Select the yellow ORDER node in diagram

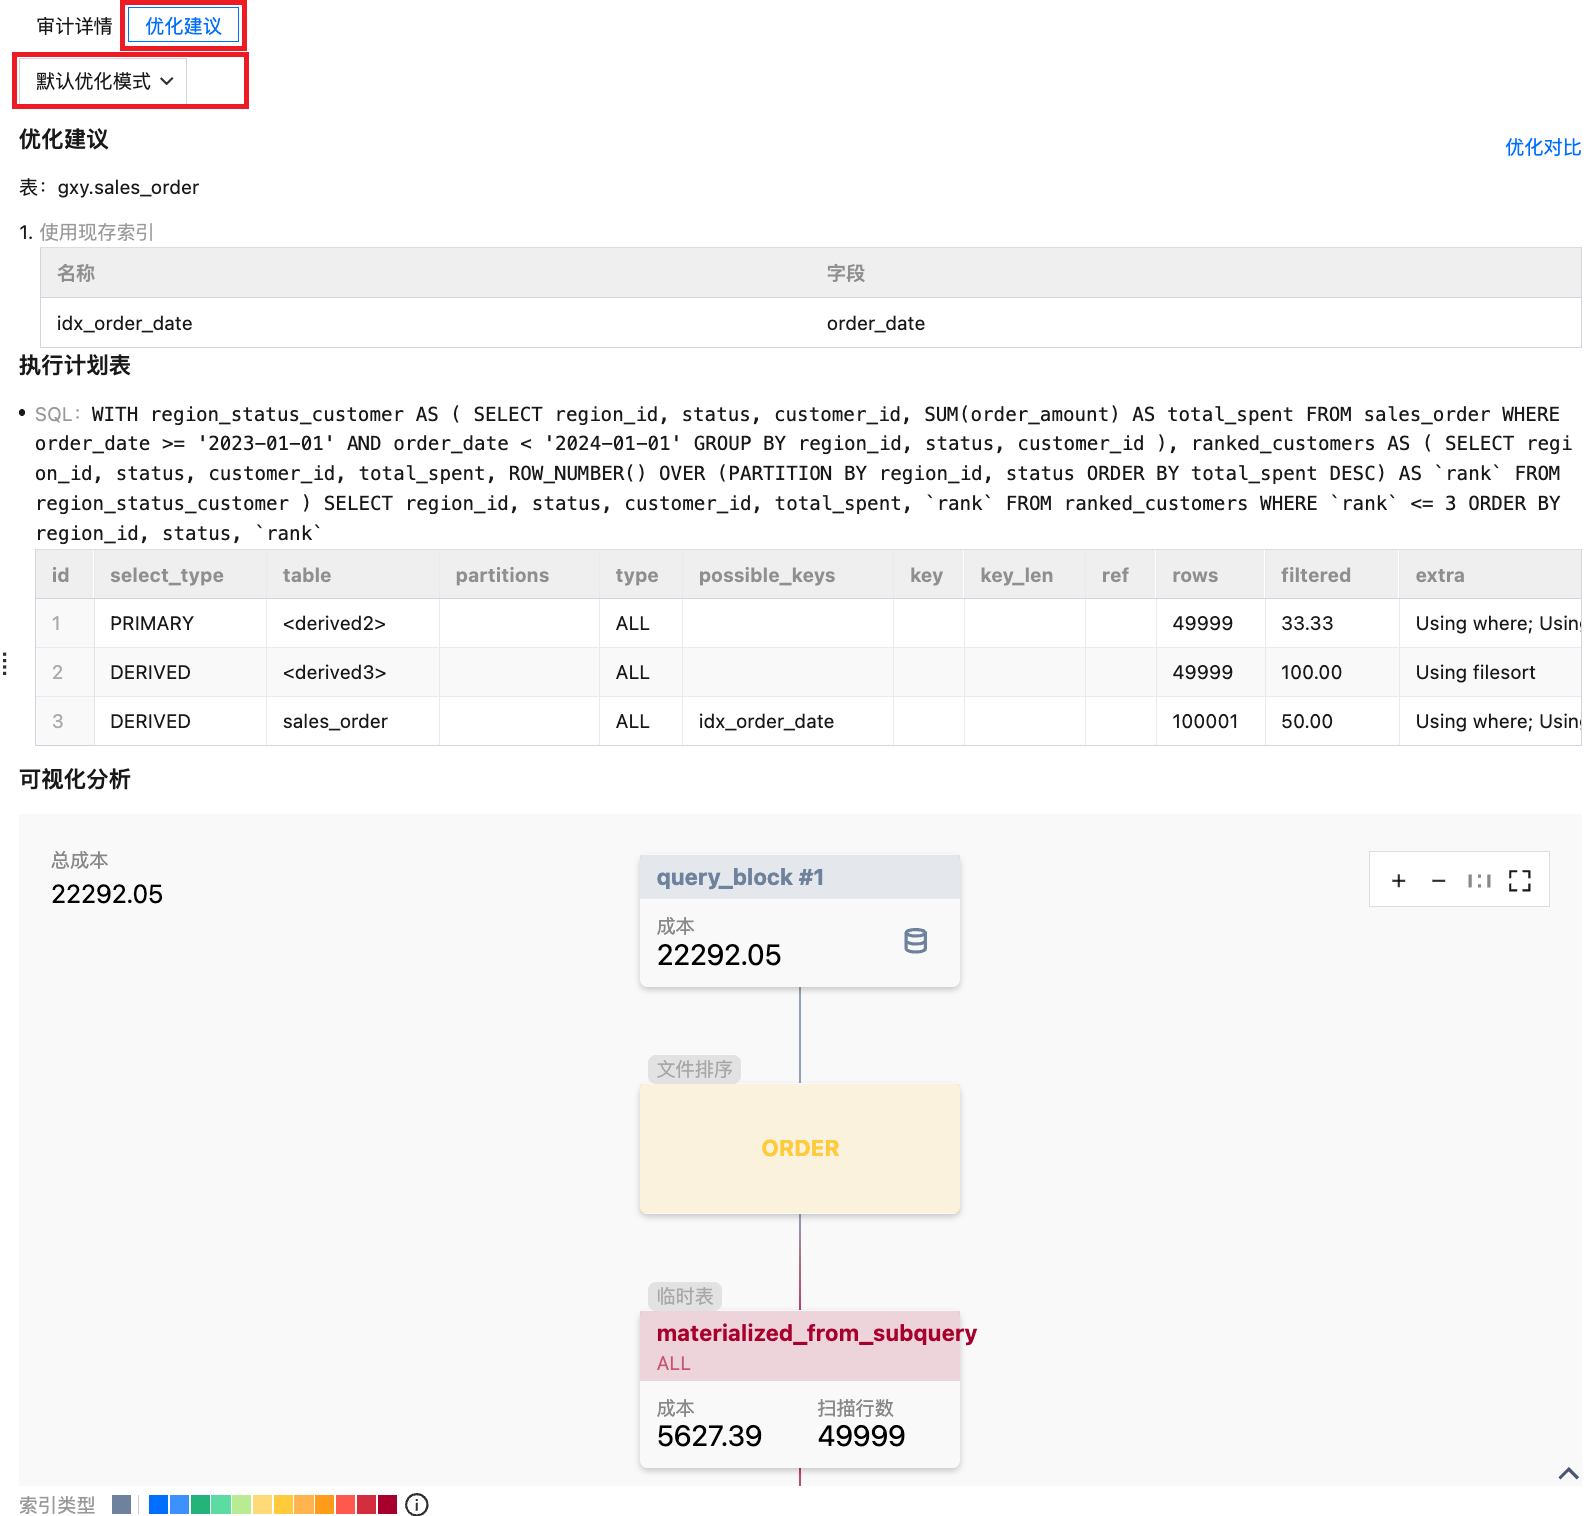[x=799, y=1148]
